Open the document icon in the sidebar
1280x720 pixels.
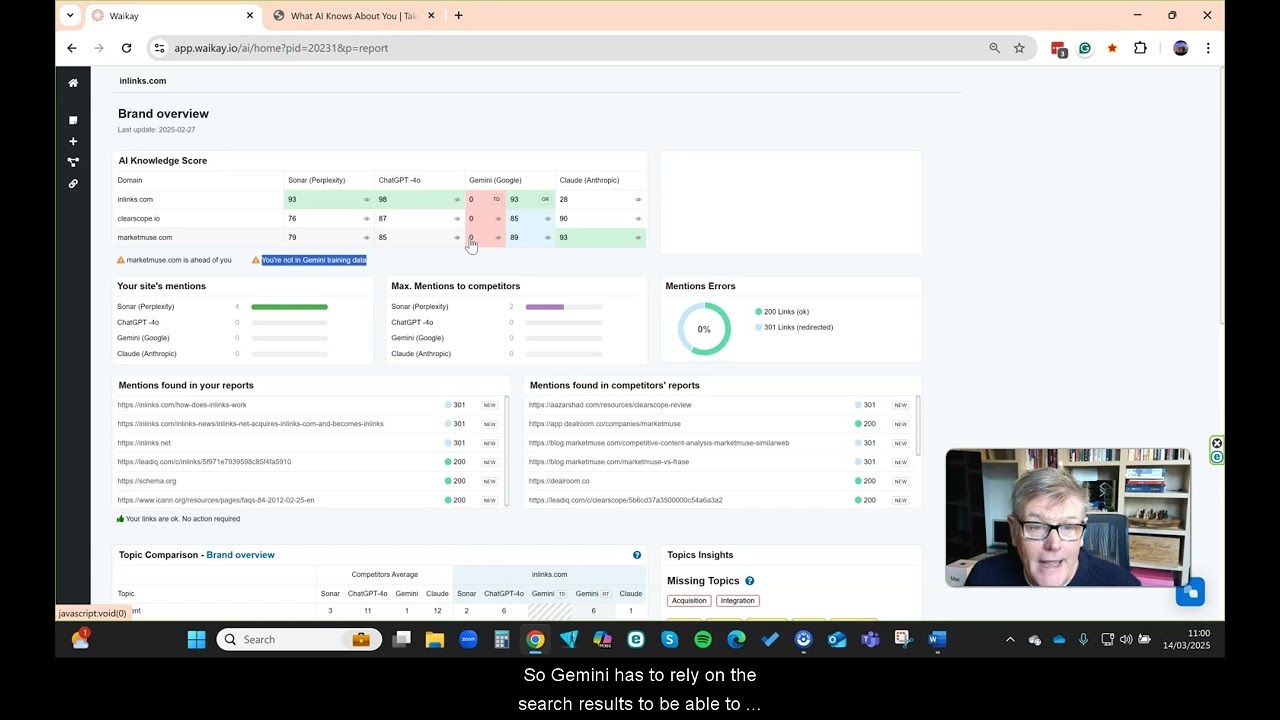pyautogui.click(x=73, y=120)
